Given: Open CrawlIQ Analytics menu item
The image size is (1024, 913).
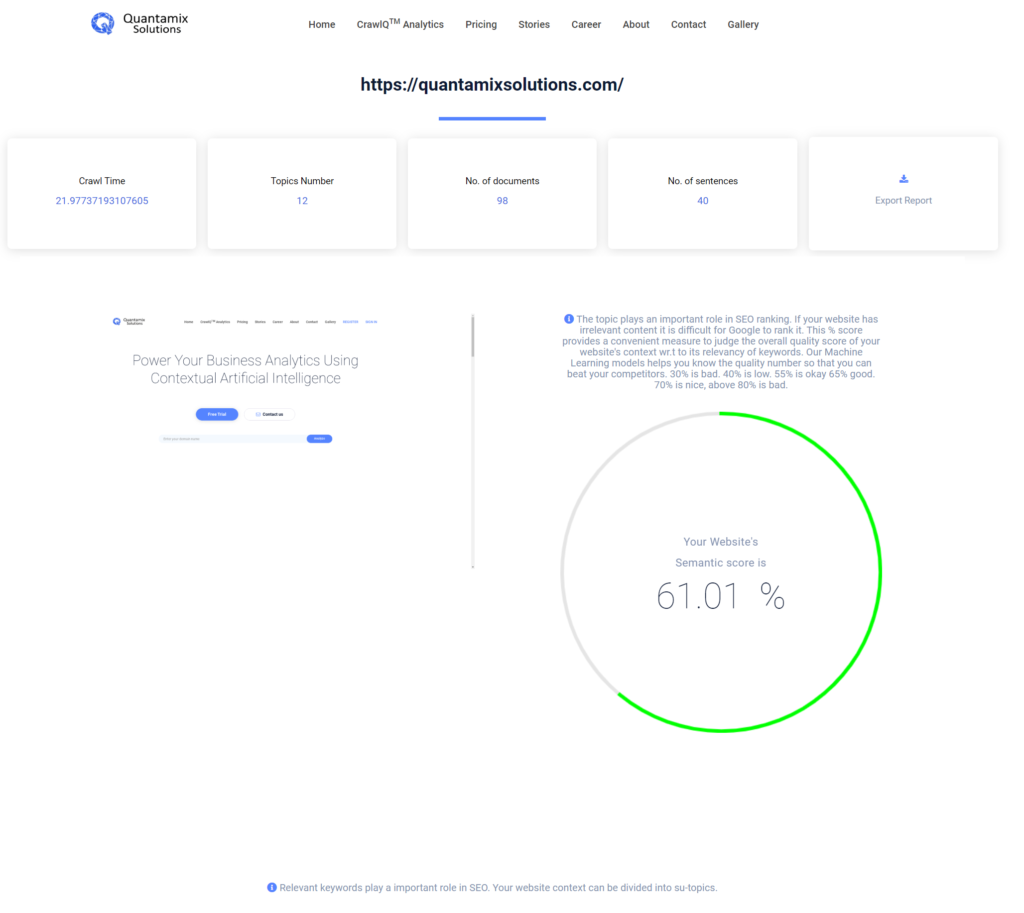Looking at the screenshot, I should click(400, 24).
